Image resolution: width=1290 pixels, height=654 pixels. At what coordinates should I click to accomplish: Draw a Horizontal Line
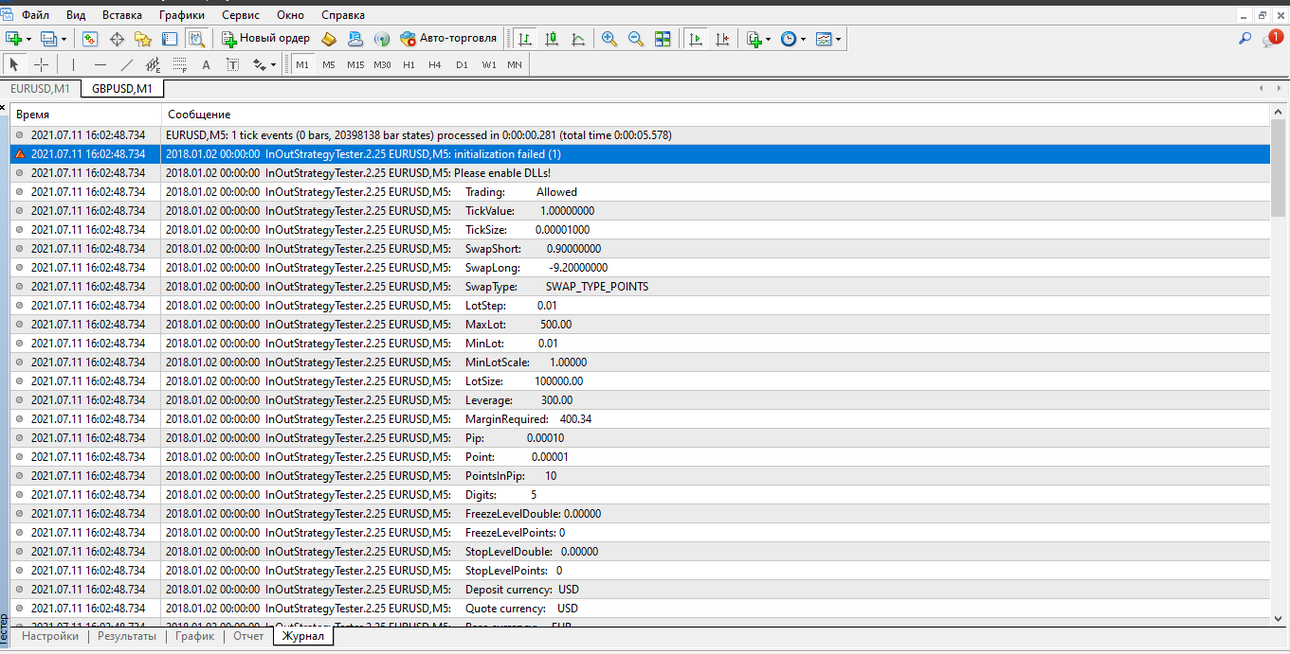click(x=100, y=64)
